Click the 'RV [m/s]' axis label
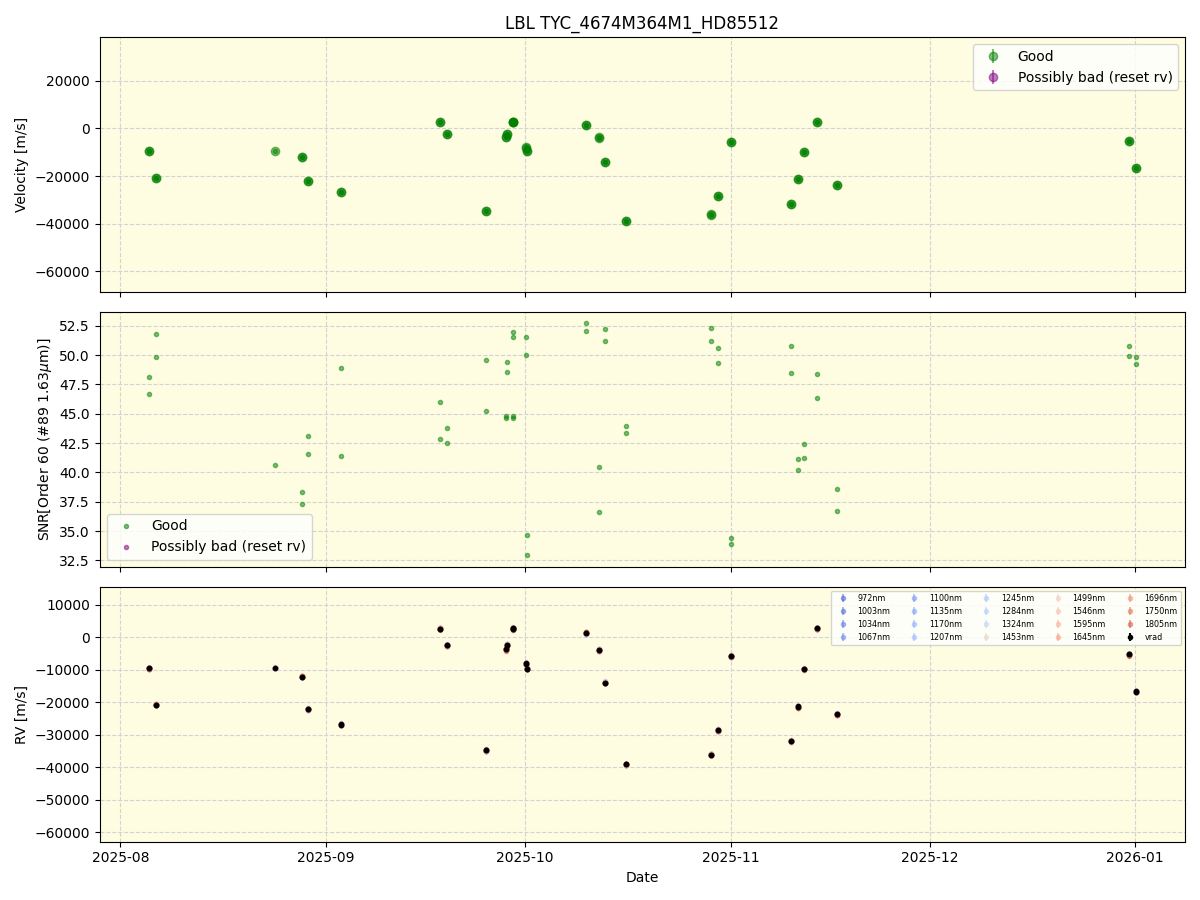The height and width of the screenshot is (900, 1200). (x=21, y=715)
